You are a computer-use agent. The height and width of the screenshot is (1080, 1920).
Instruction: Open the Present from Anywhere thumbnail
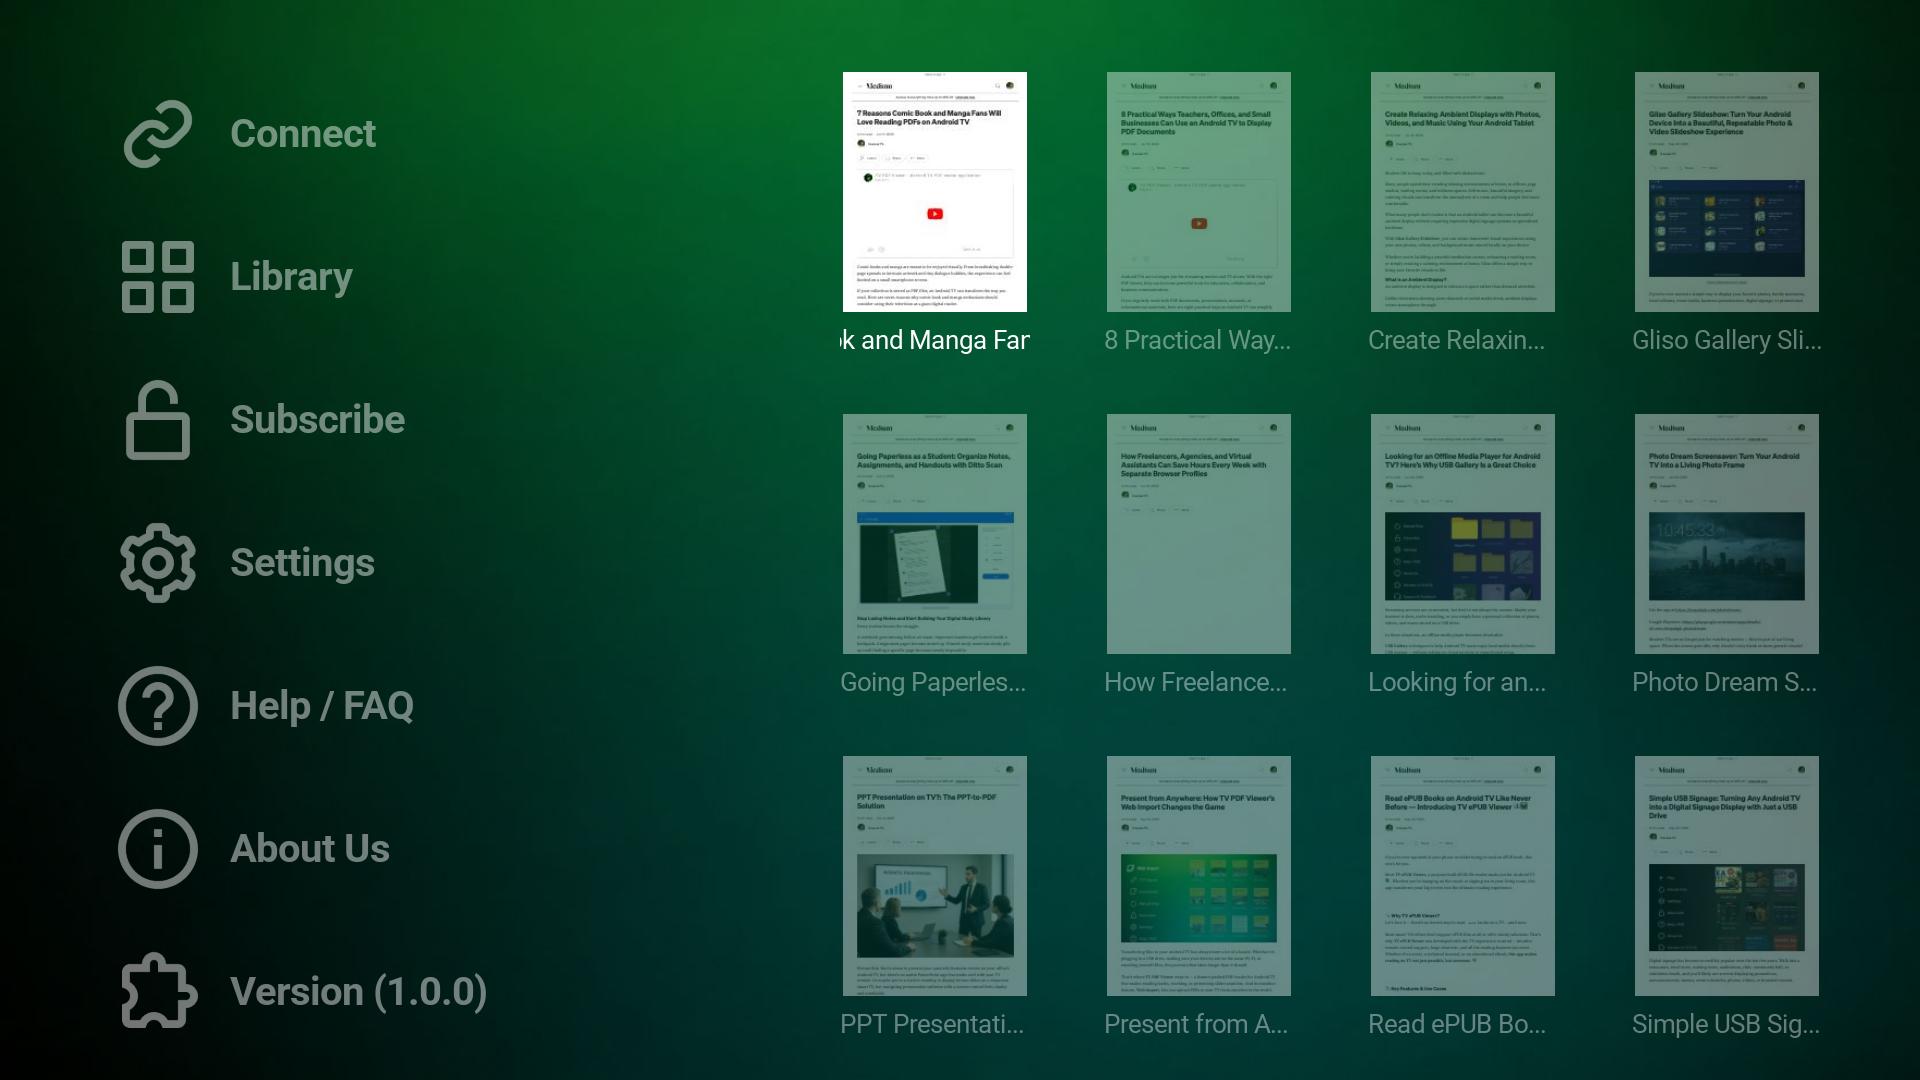[1199, 876]
